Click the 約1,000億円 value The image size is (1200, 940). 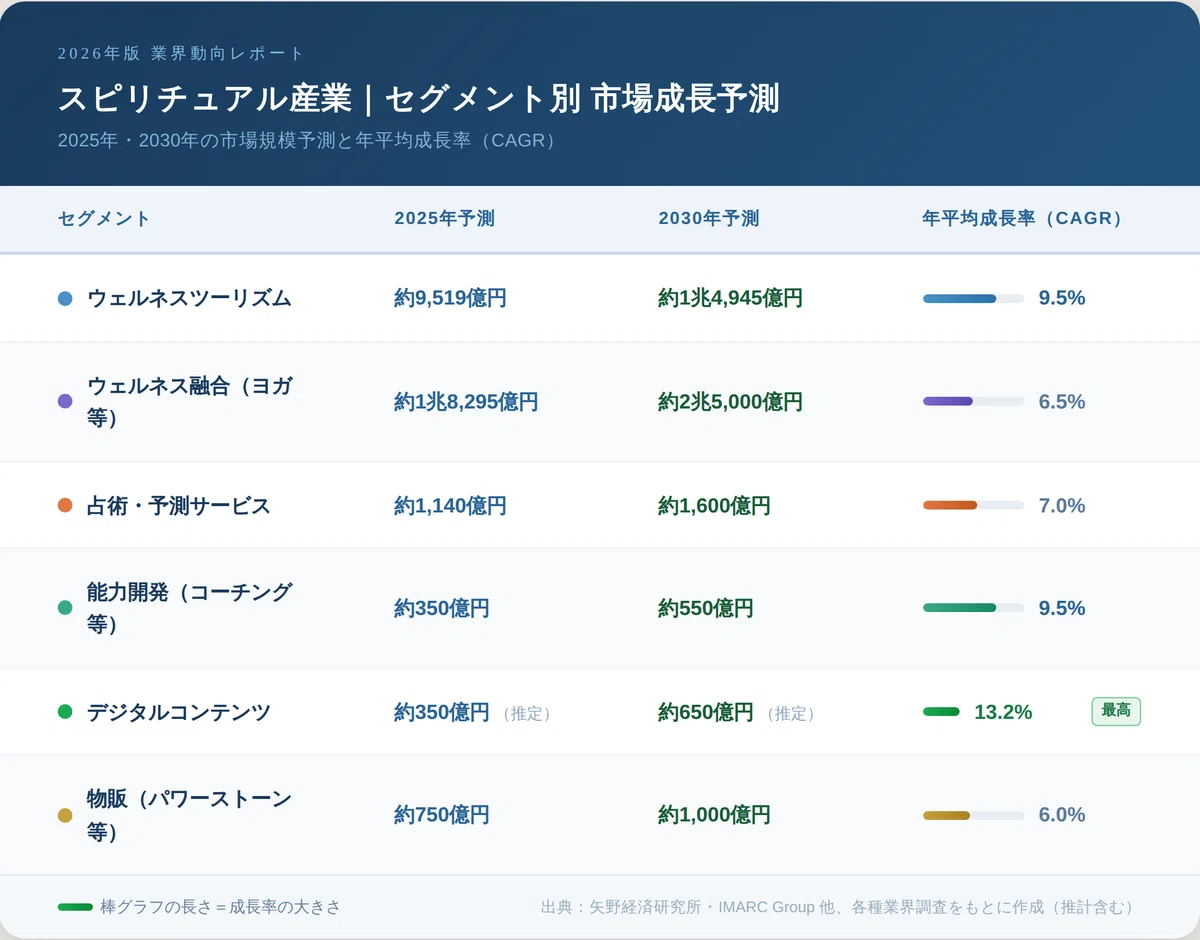pyautogui.click(x=714, y=815)
